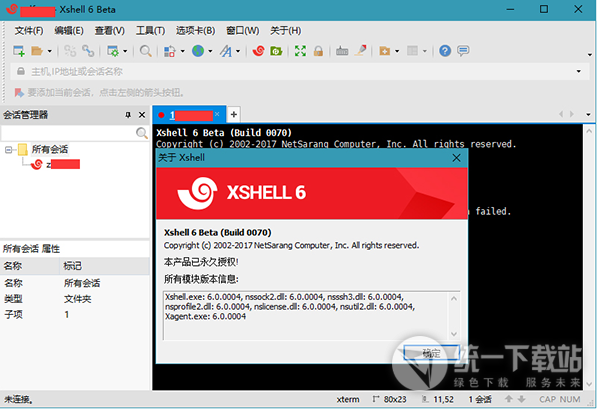Close the 关于 Xshell dialog with X
600x409 pixels.
click(x=456, y=158)
